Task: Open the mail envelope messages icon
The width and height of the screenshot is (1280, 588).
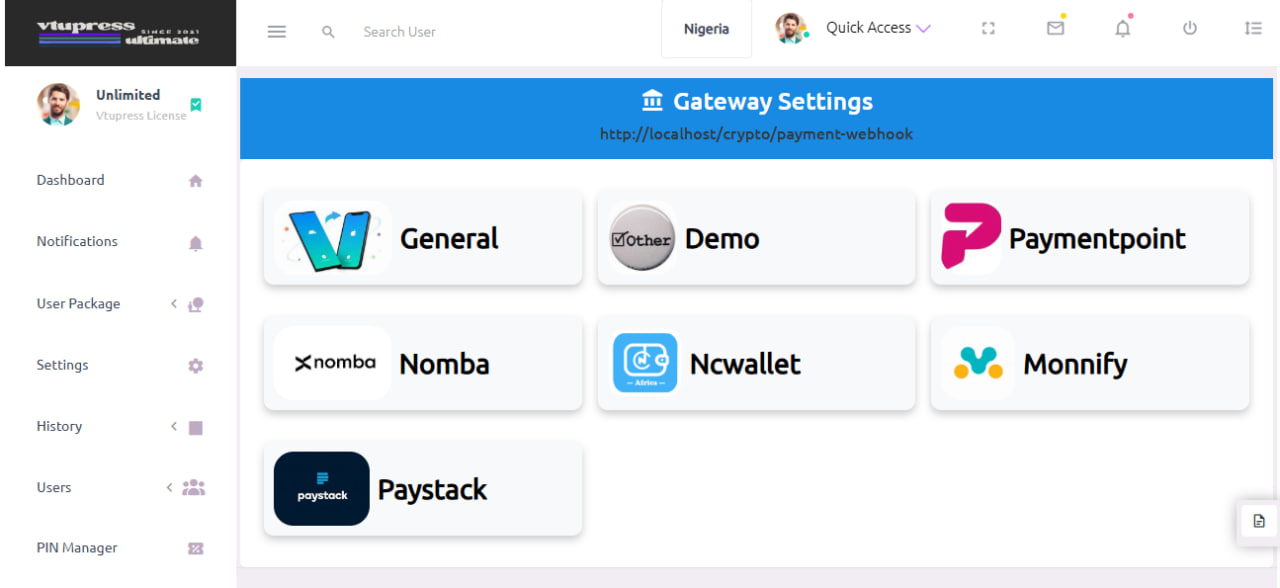Action: coord(1055,29)
